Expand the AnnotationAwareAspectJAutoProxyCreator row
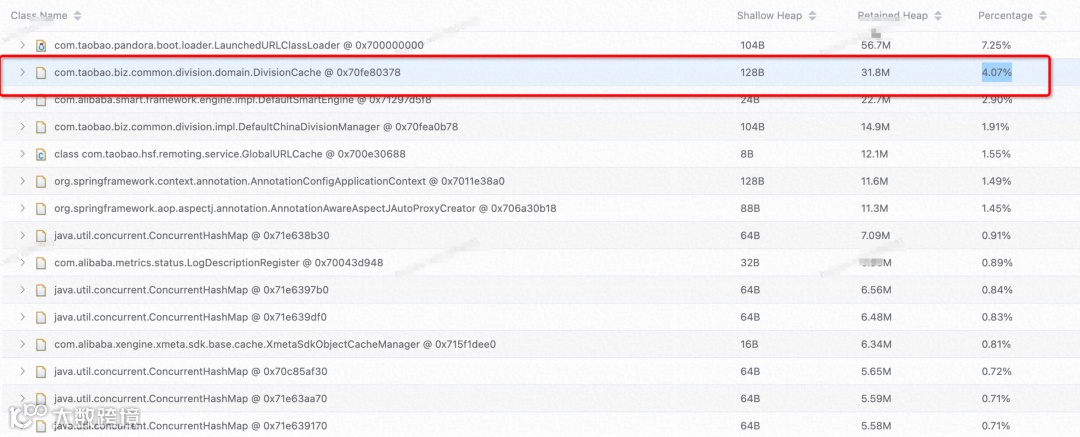The width and height of the screenshot is (1080, 437). (22, 208)
